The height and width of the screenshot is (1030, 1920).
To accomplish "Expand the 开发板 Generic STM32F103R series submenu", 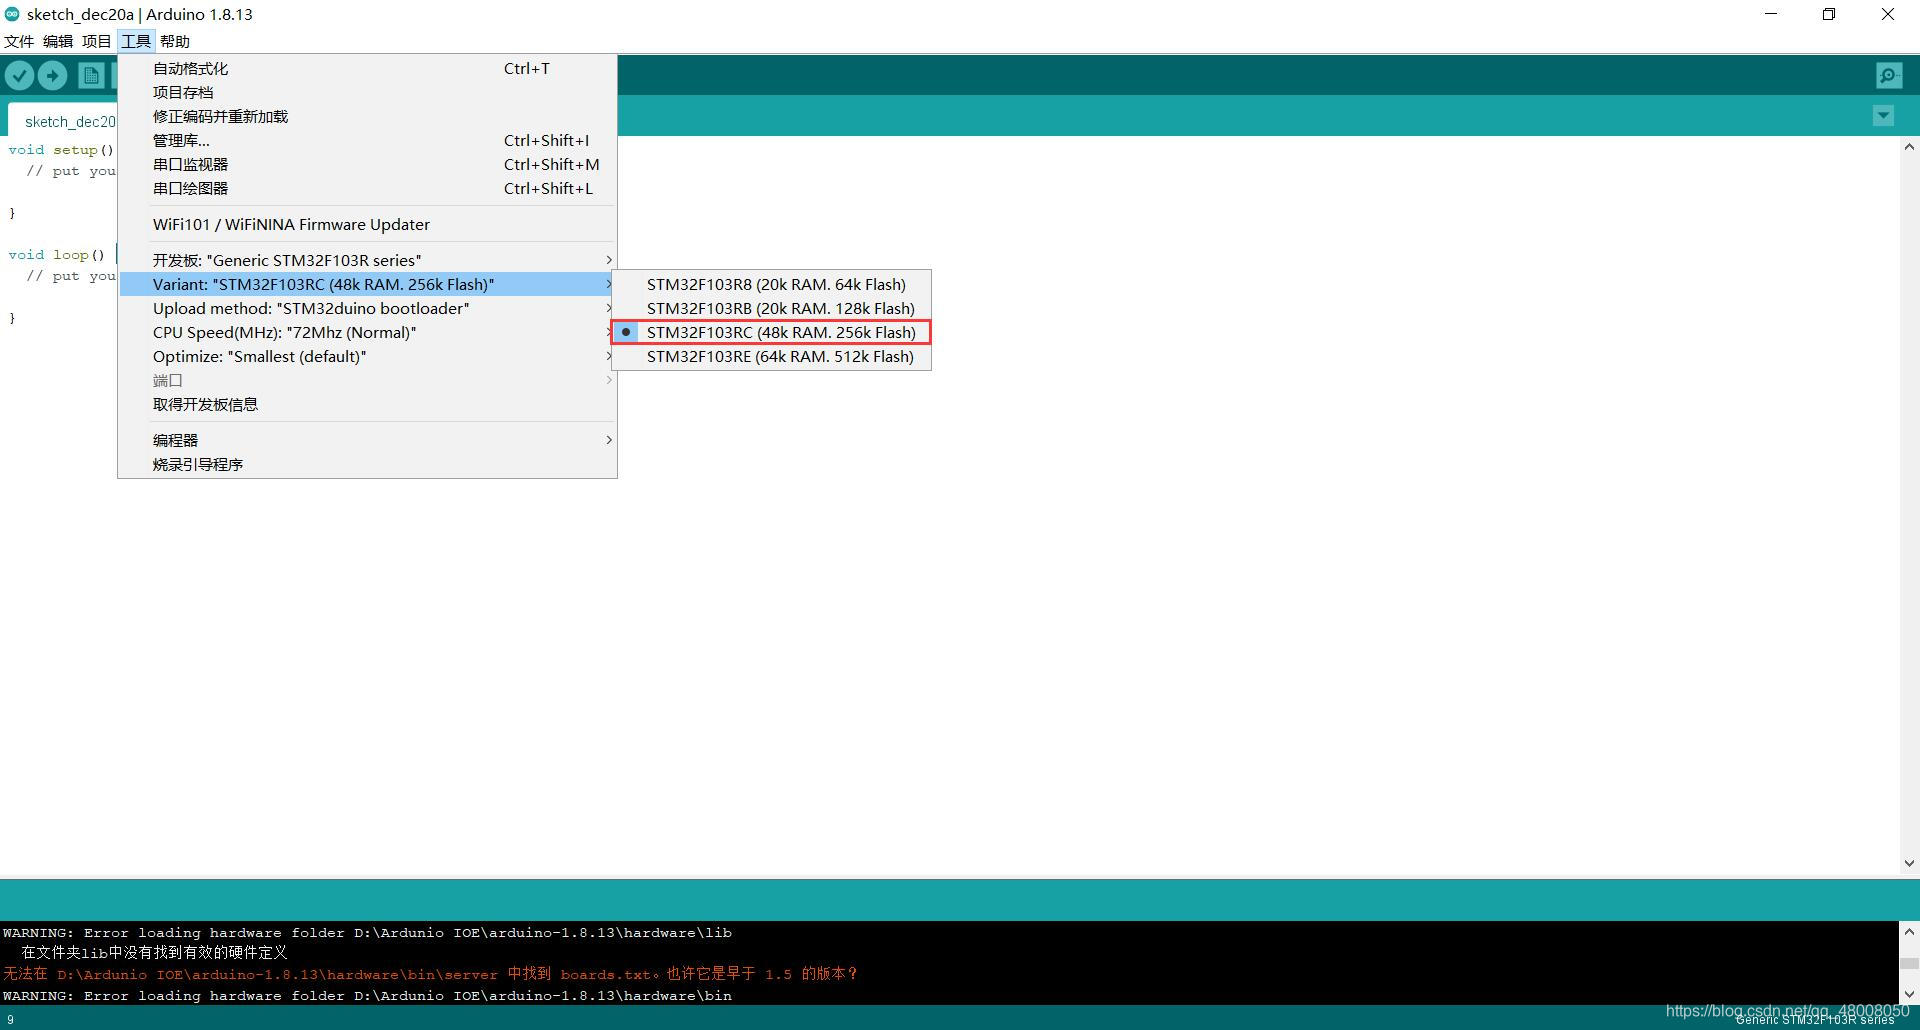I will (x=367, y=260).
